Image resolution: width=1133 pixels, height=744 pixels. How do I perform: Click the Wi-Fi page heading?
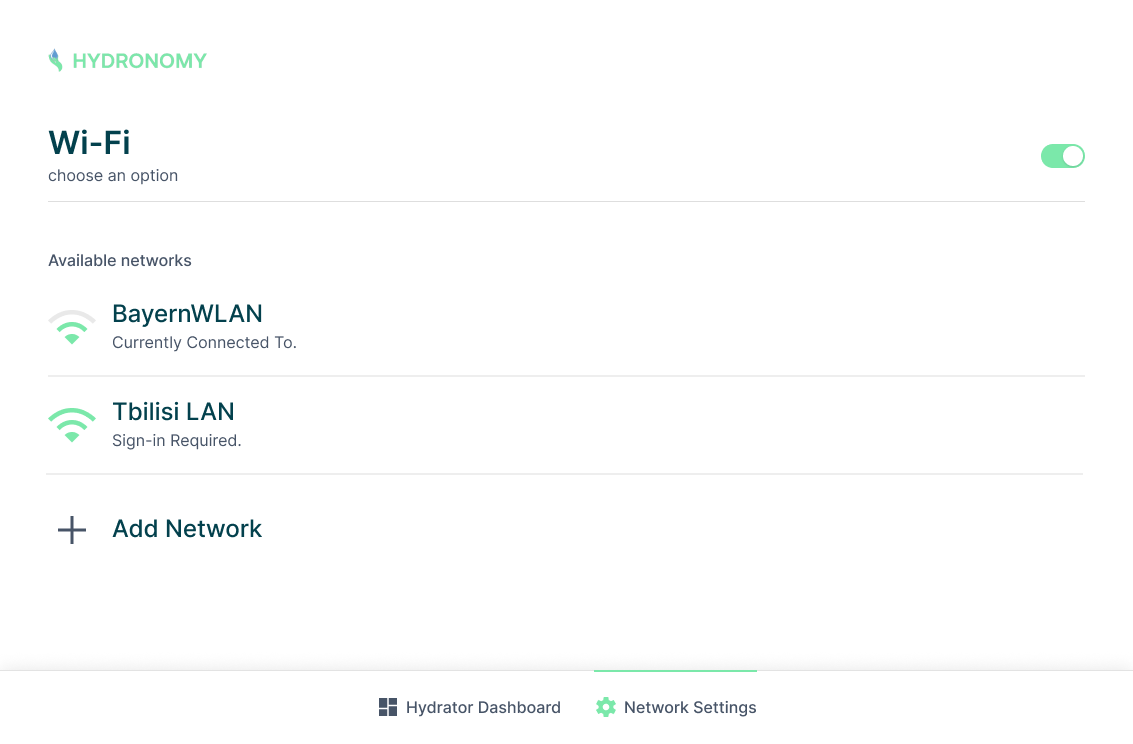tap(89, 143)
